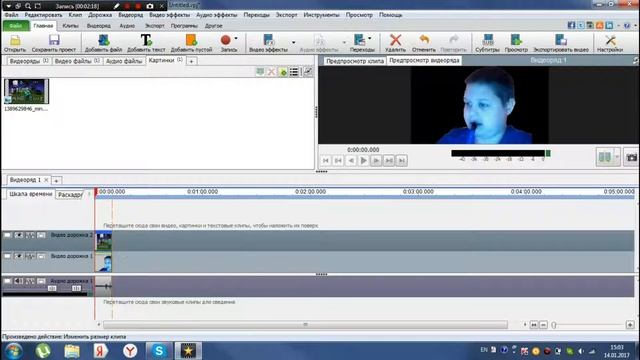Viewport: 640px width, 360px height.
Task: Open Настройки settings from the toolbar
Action: (x=610, y=43)
